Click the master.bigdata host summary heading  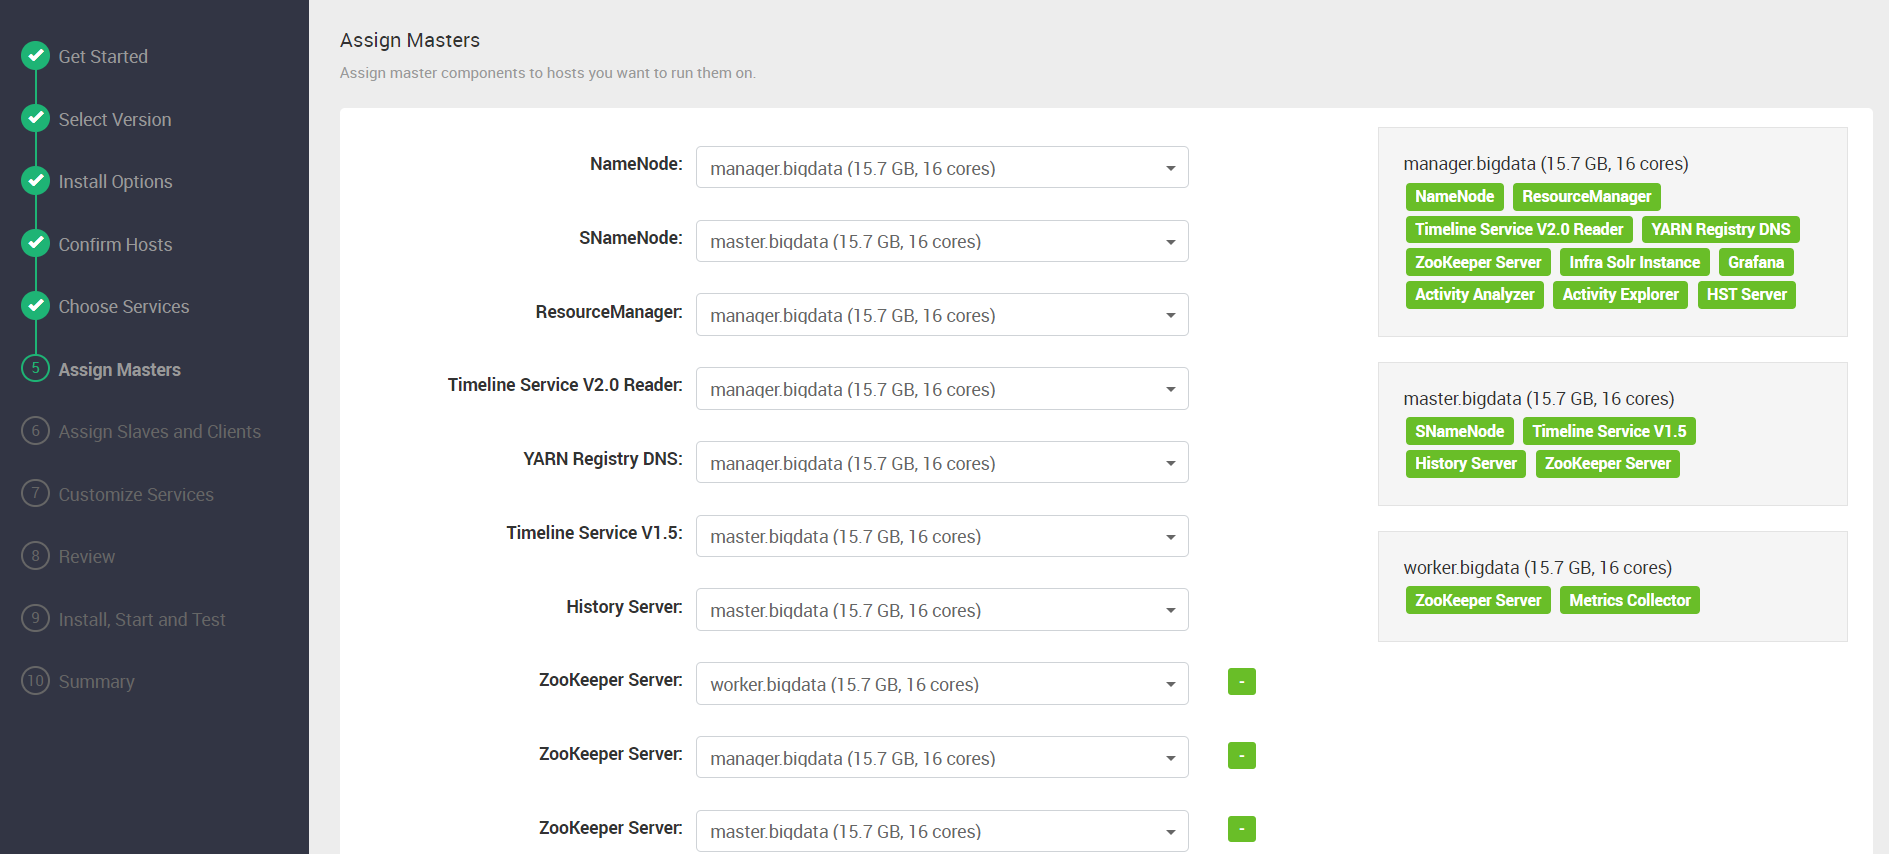point(1539,399)
